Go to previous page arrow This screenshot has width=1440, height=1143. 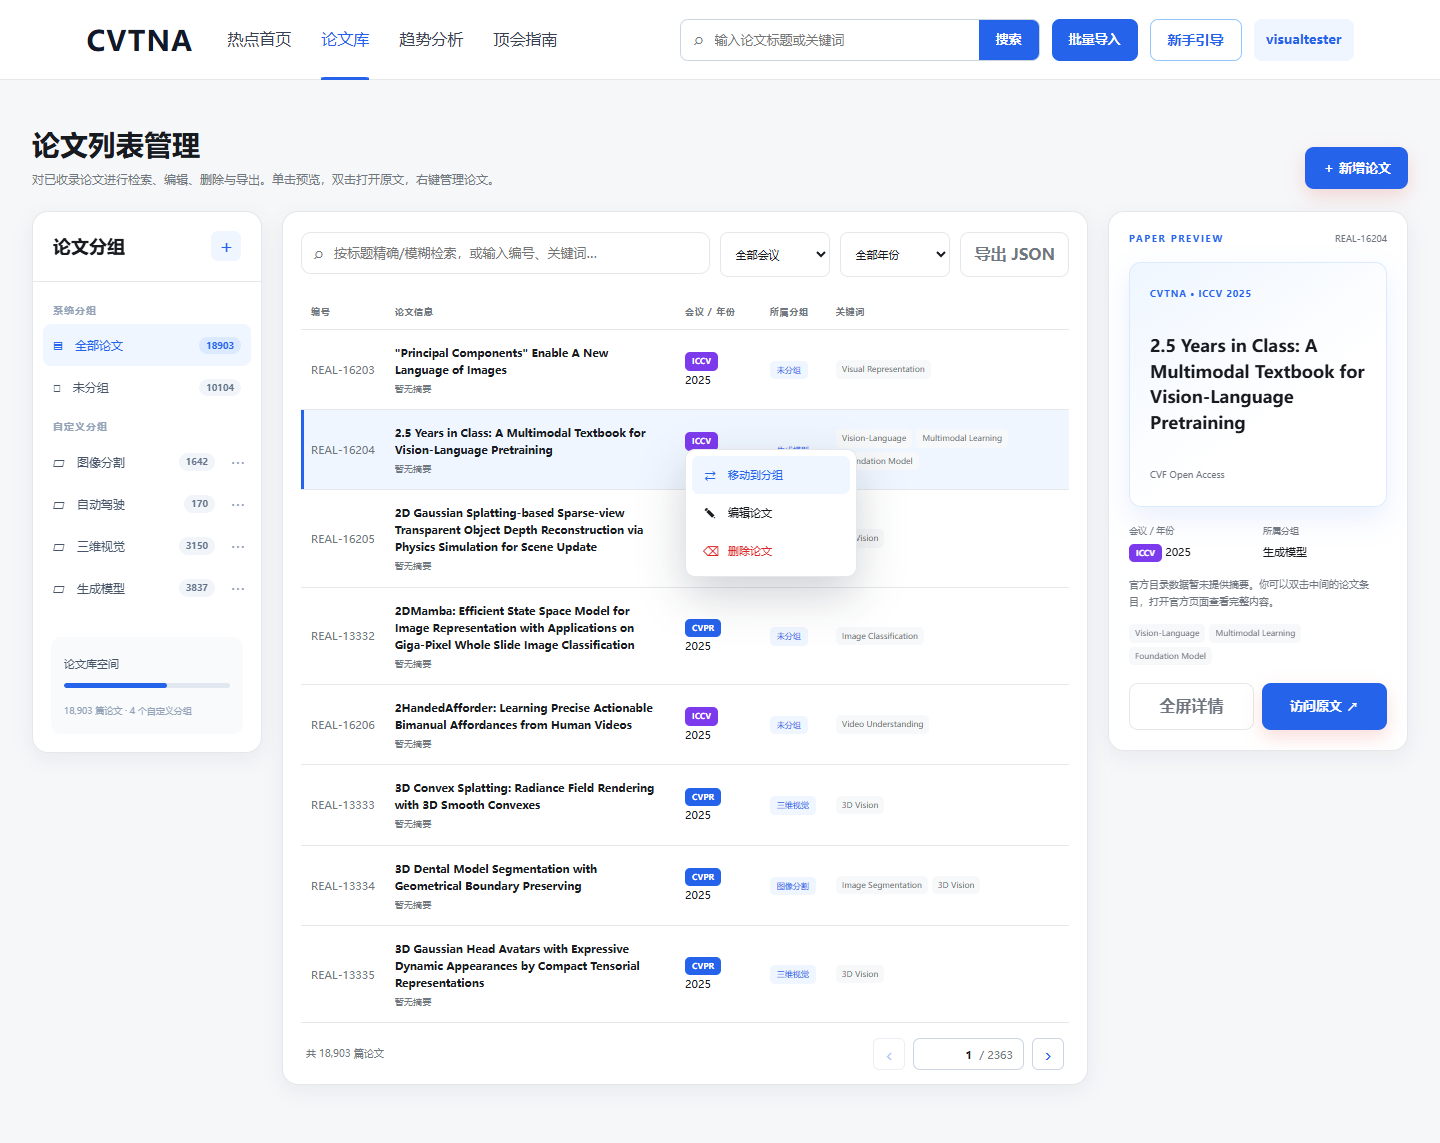889,1054
